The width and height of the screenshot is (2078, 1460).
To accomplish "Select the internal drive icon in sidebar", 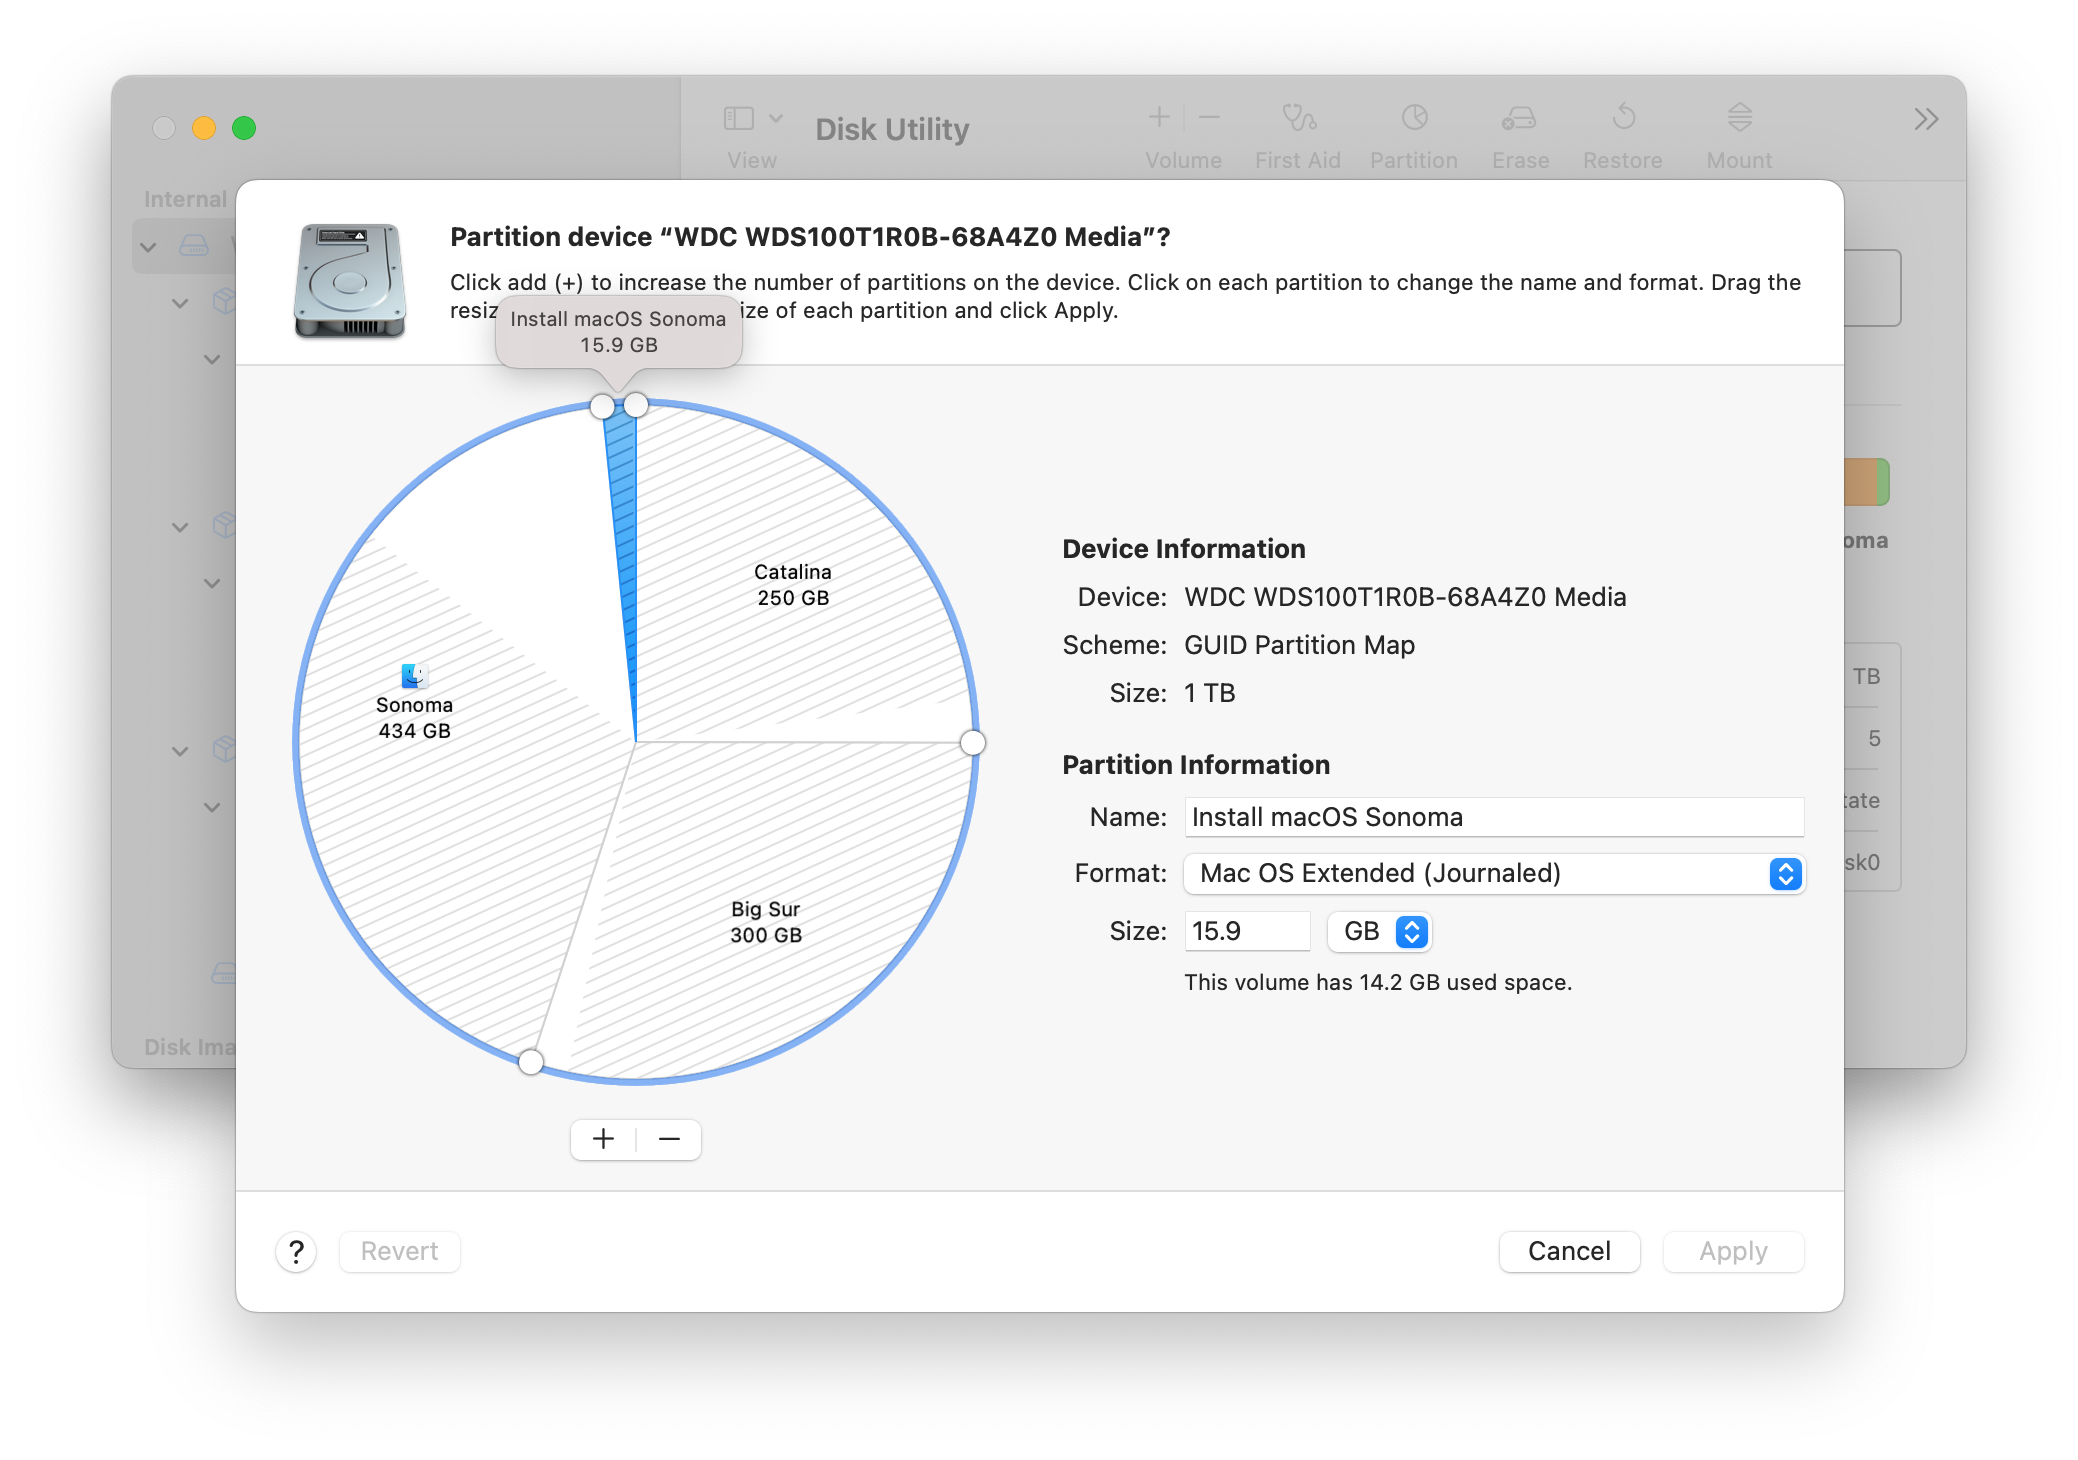I will 193,246.
